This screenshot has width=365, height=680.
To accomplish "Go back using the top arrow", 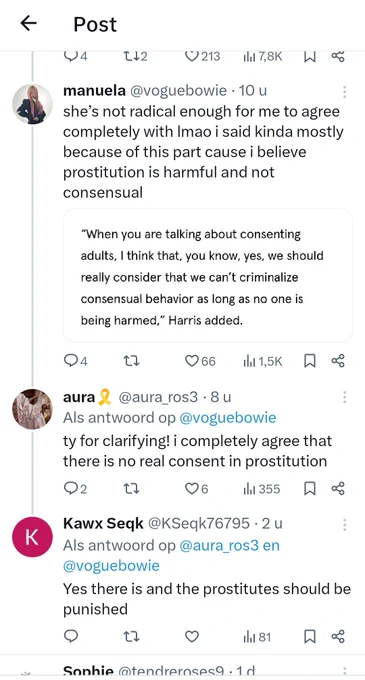I will point(28,24).
